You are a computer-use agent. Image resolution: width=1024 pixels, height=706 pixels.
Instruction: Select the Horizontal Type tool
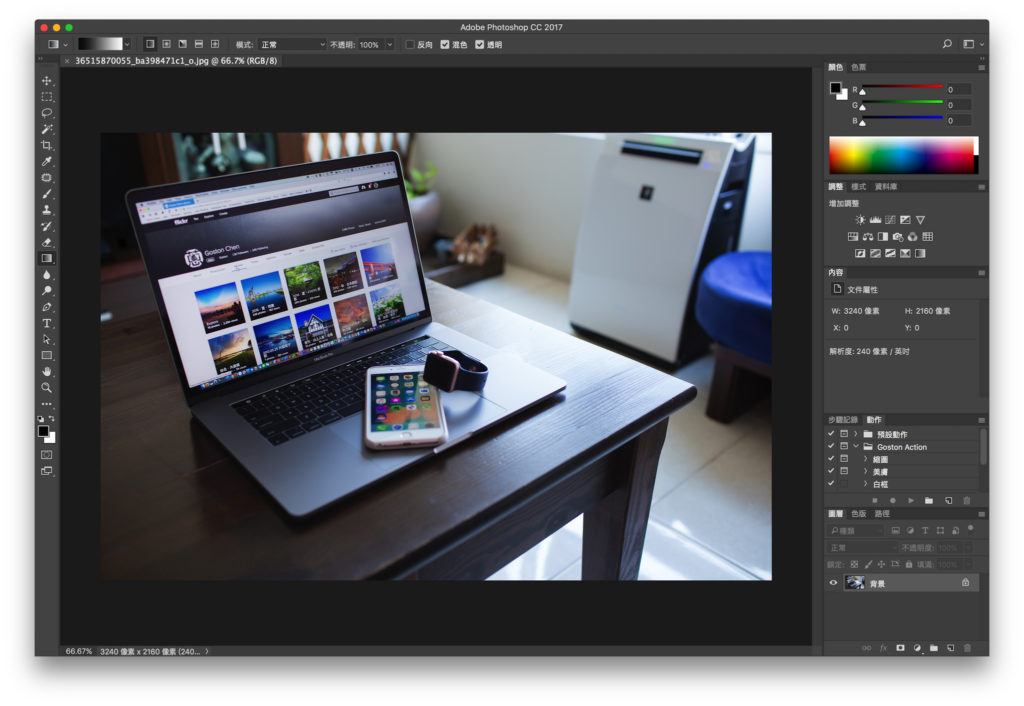46,323
